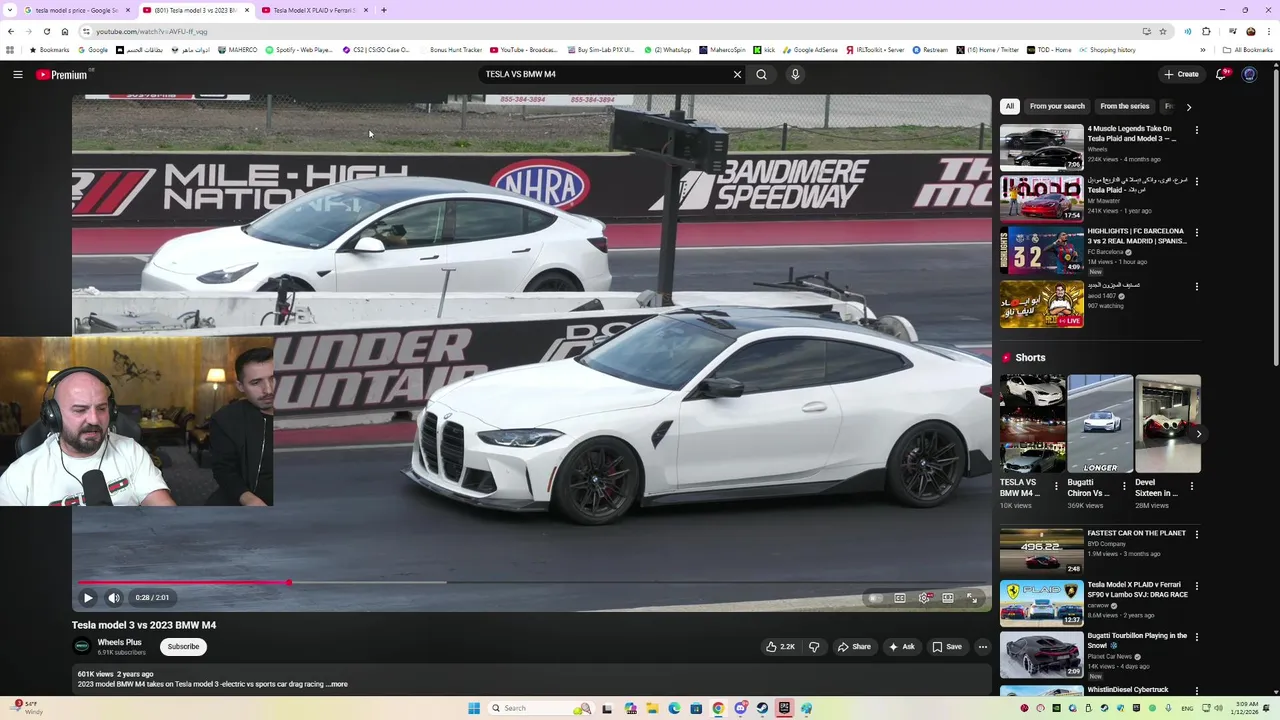
Task: Open the YouTube guide hamburger menu
Action: click(18, 74)
